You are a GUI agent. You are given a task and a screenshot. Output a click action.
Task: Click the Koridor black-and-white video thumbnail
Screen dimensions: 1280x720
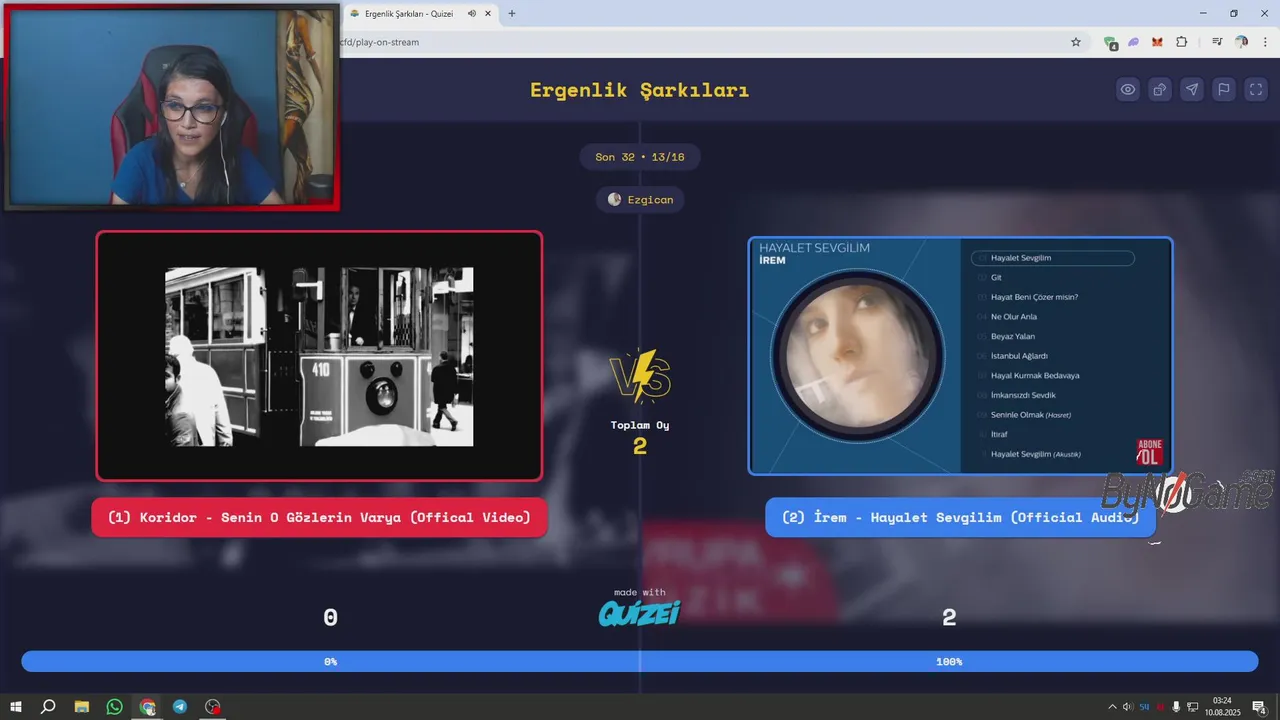(319, 356)
